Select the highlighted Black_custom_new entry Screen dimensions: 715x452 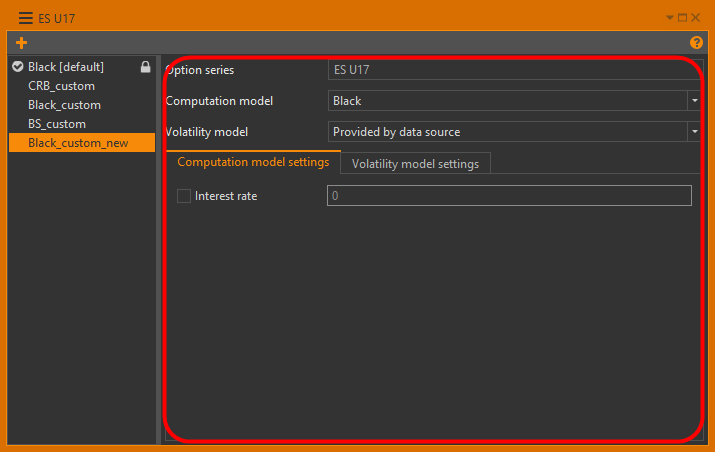click(78, 143)
